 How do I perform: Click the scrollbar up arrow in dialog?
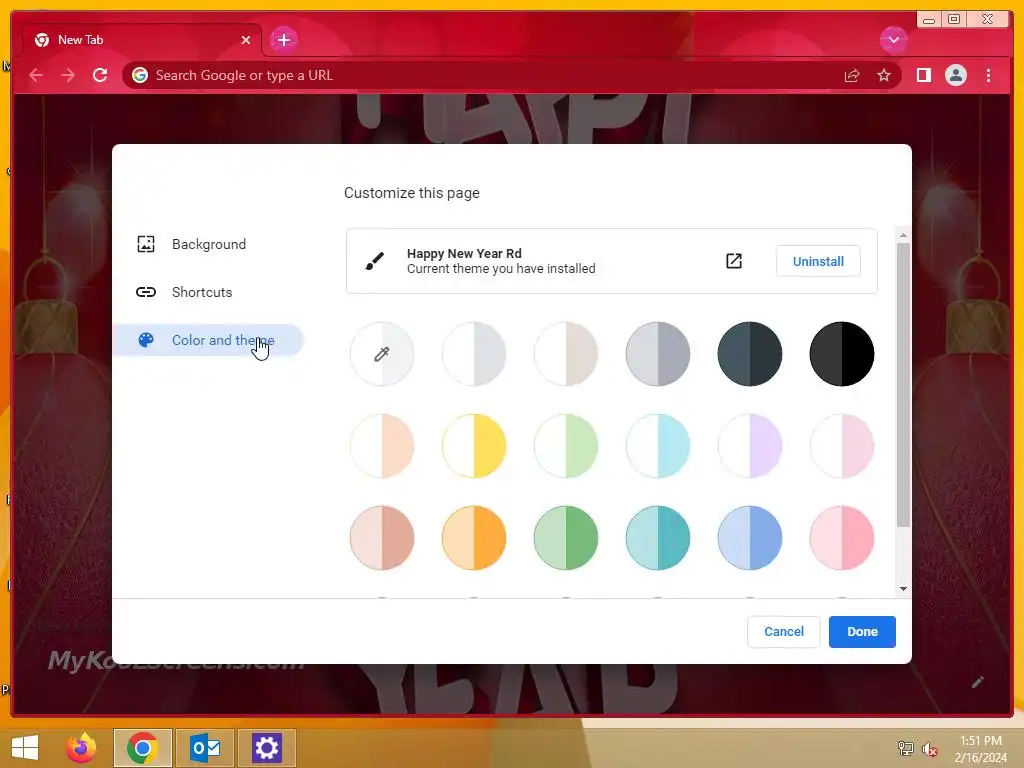click(903, 235)
